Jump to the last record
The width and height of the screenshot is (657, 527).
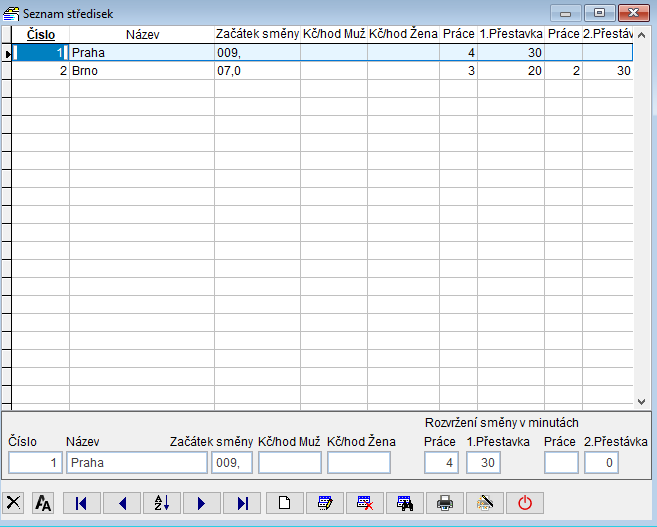(242, 503)
